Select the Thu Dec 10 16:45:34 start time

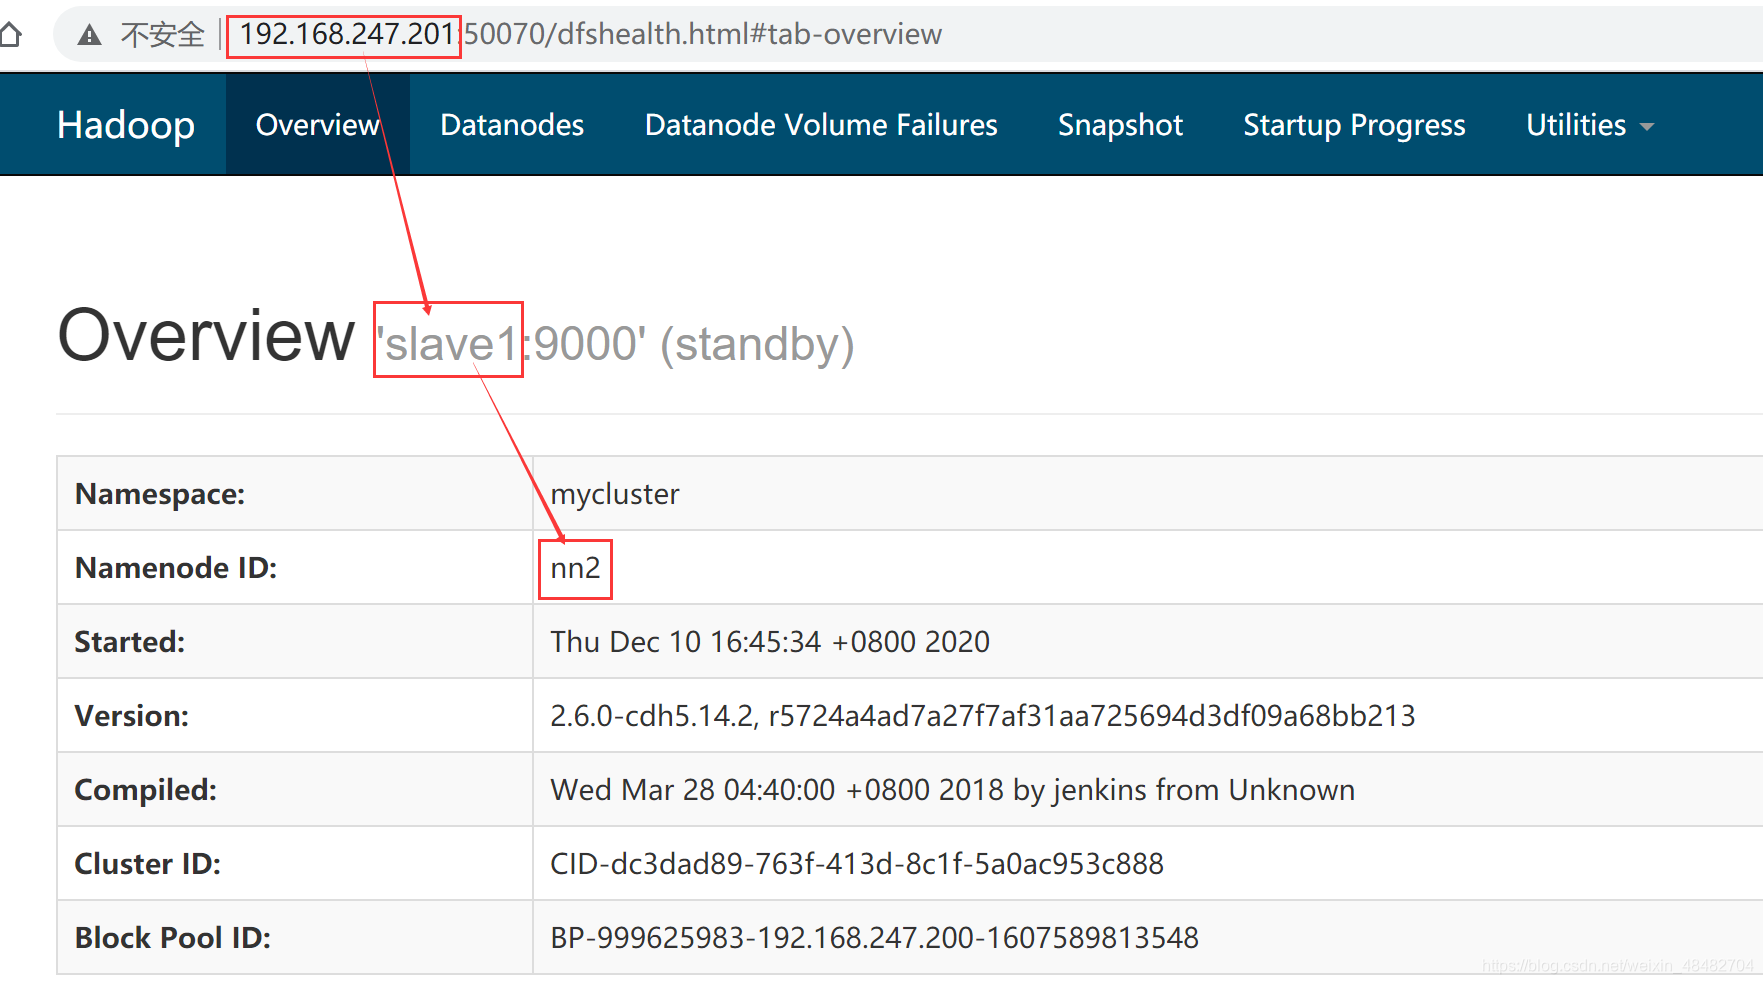770,642
